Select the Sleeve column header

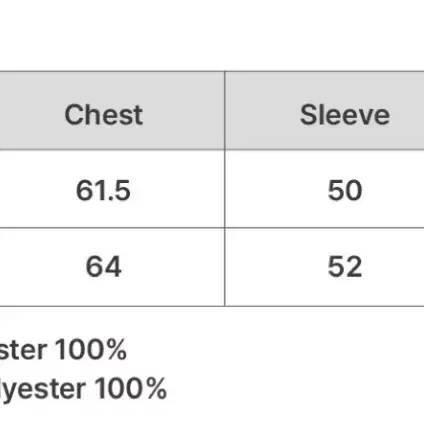345,115
